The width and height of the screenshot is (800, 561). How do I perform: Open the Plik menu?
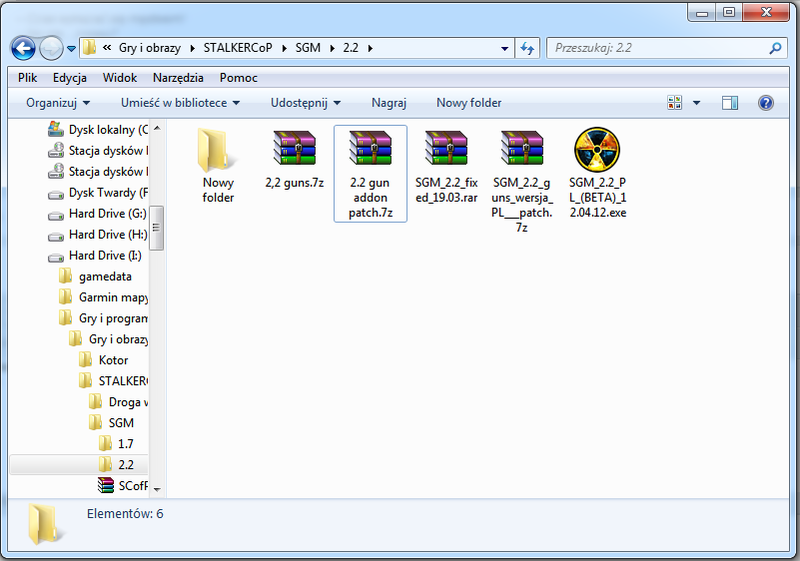[x=28, y=78]
